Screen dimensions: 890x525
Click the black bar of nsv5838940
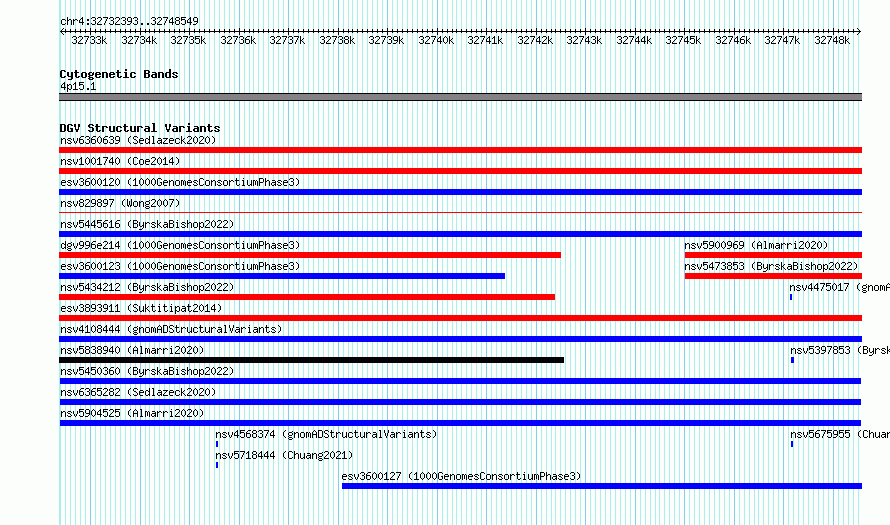[312, 360]
